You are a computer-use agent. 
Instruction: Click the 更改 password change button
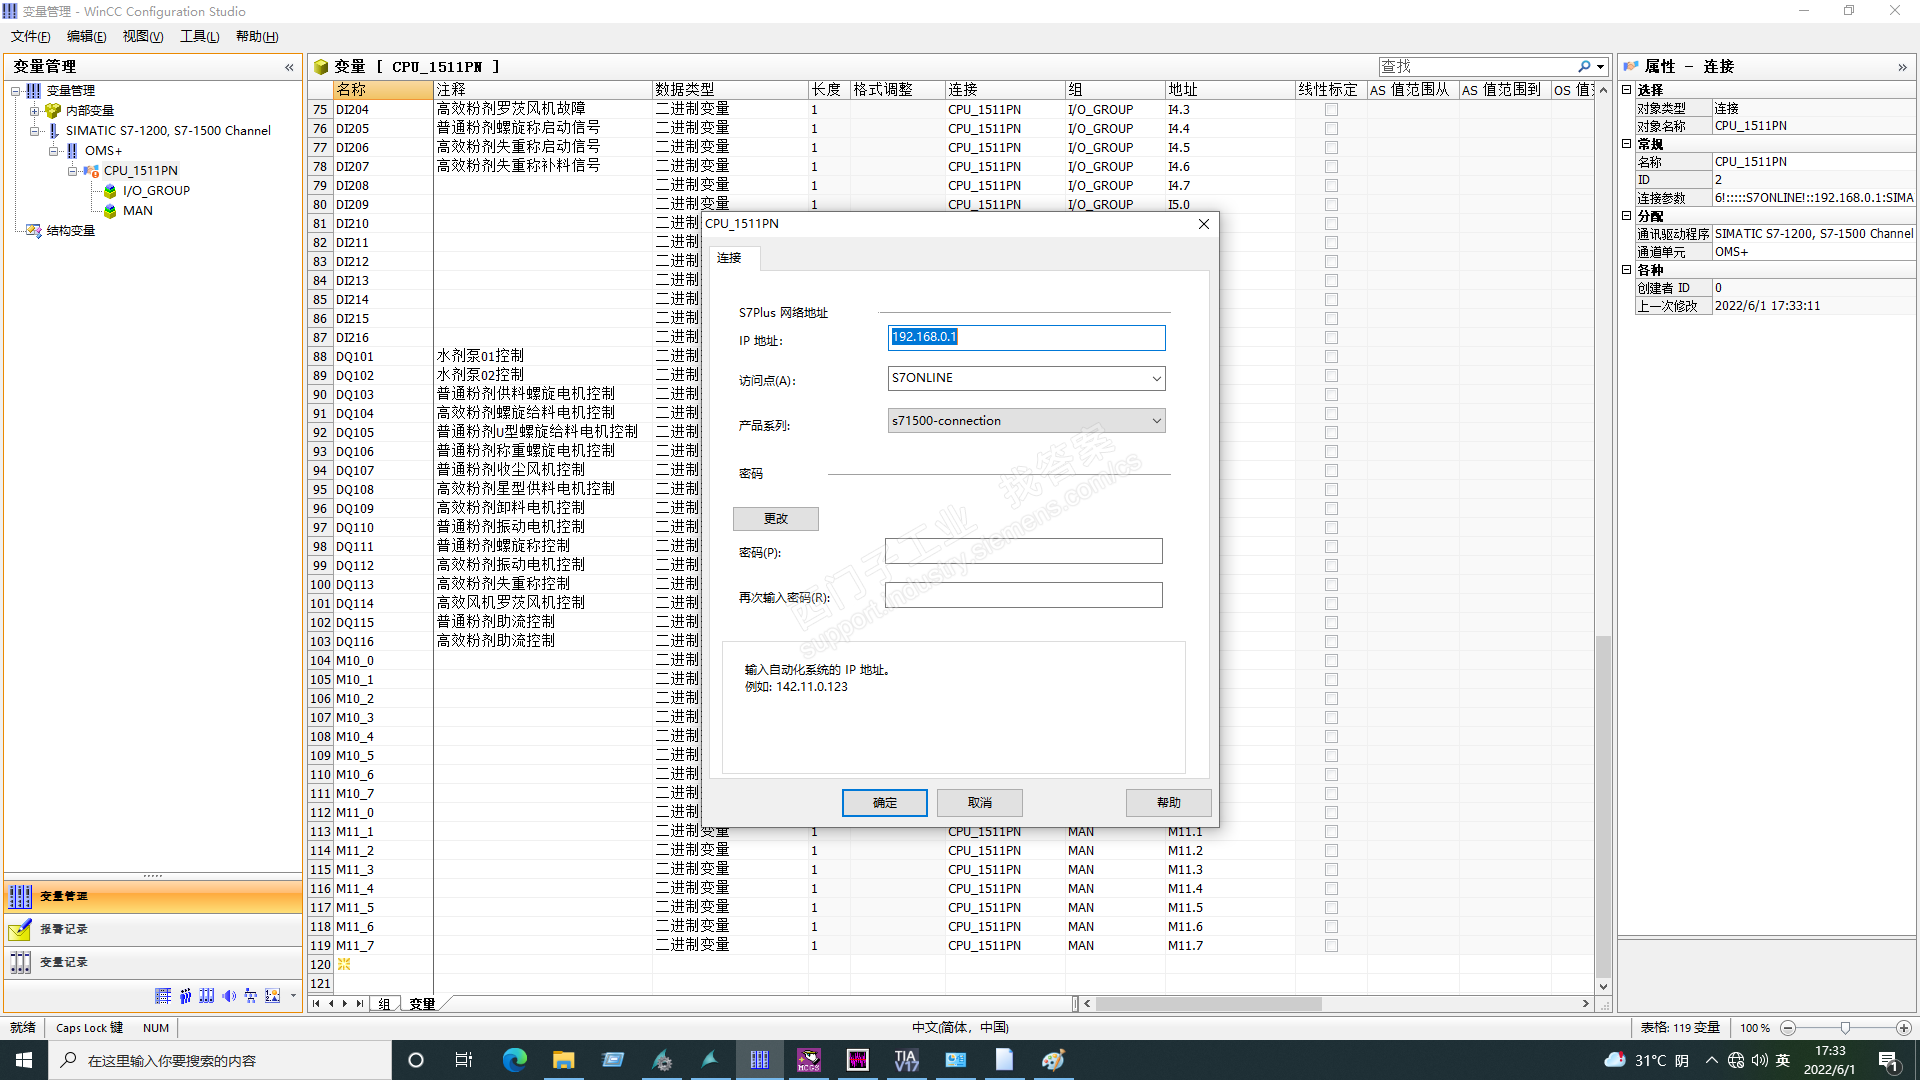tap(775, 519)
